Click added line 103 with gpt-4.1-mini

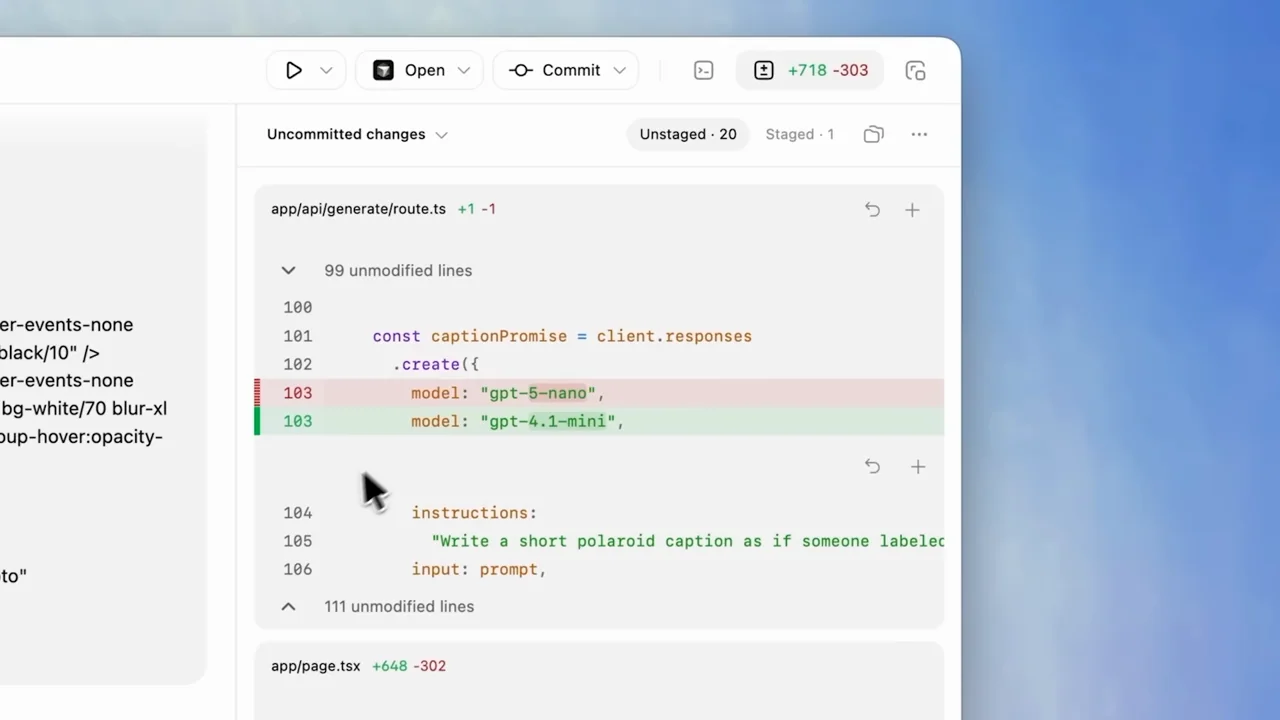click(599, 421)
